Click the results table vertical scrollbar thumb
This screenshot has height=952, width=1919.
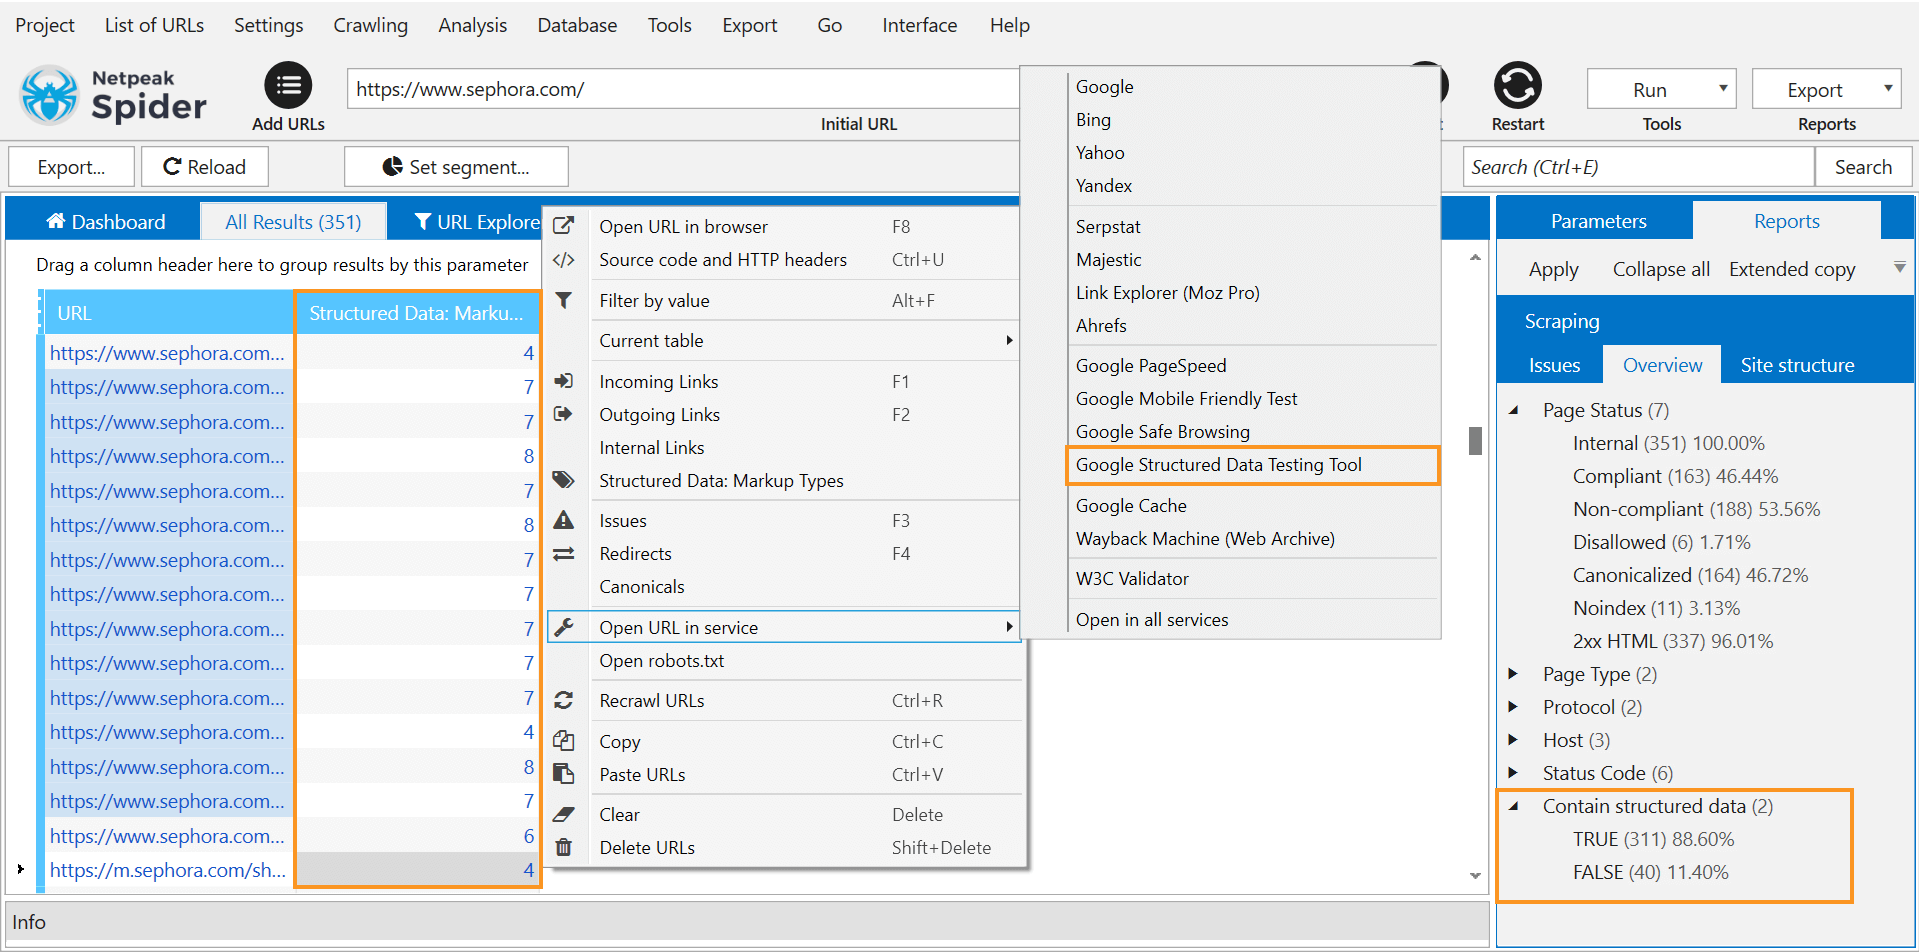(1475, 440)
